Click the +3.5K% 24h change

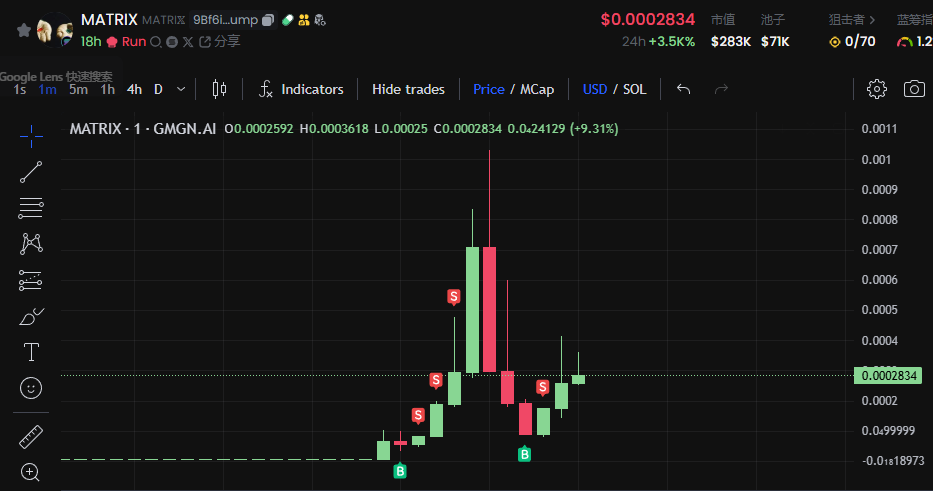672,42
